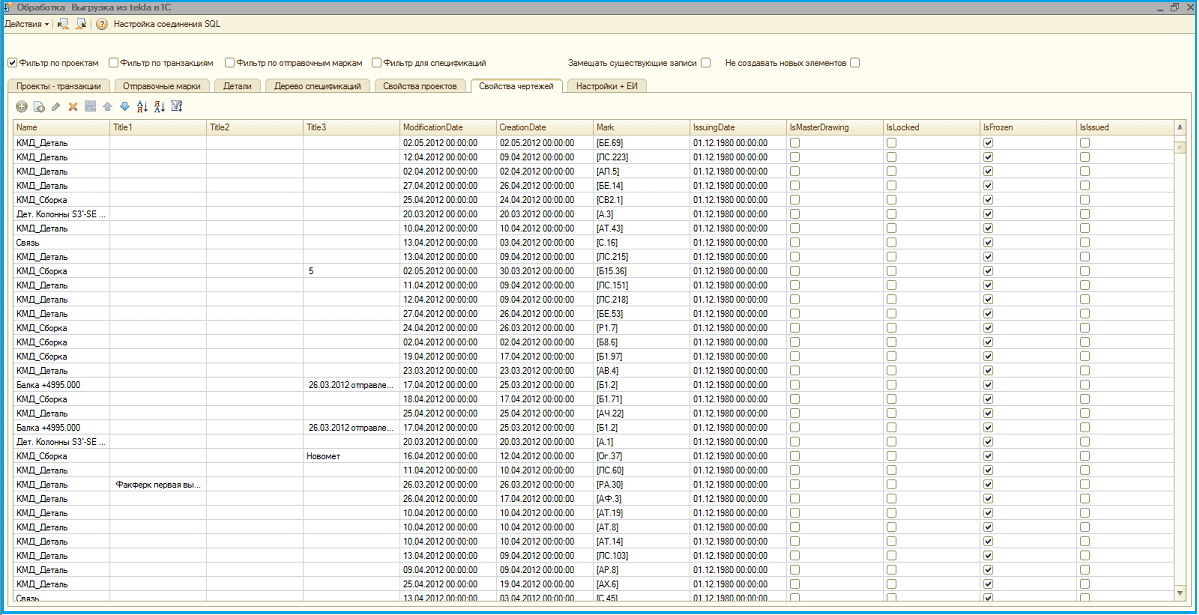
Task: Toggle the Фильтр по проектам checkbox
Action: (x=13, y=63)
